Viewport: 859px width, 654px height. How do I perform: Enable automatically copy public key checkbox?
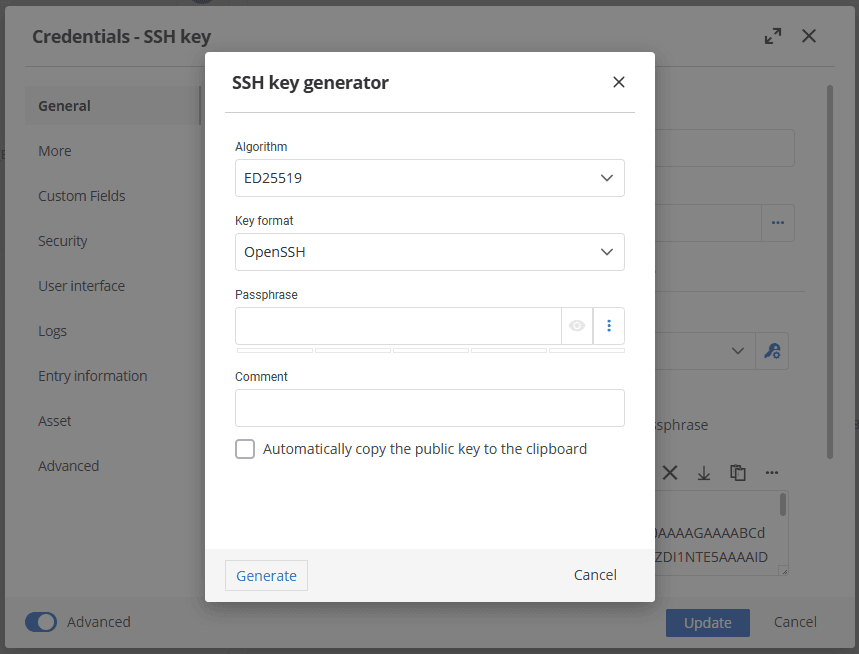click(245, 449)
